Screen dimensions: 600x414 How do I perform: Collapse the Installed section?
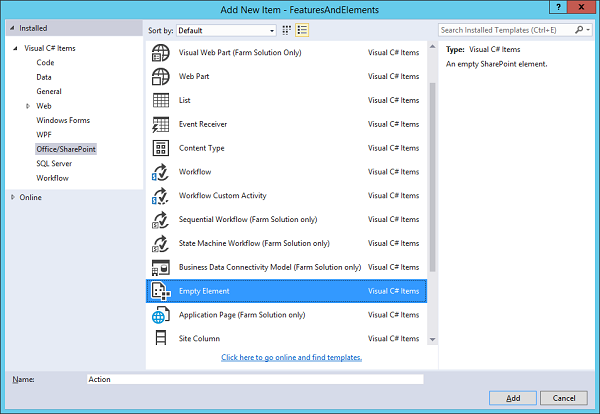(12, 28)
